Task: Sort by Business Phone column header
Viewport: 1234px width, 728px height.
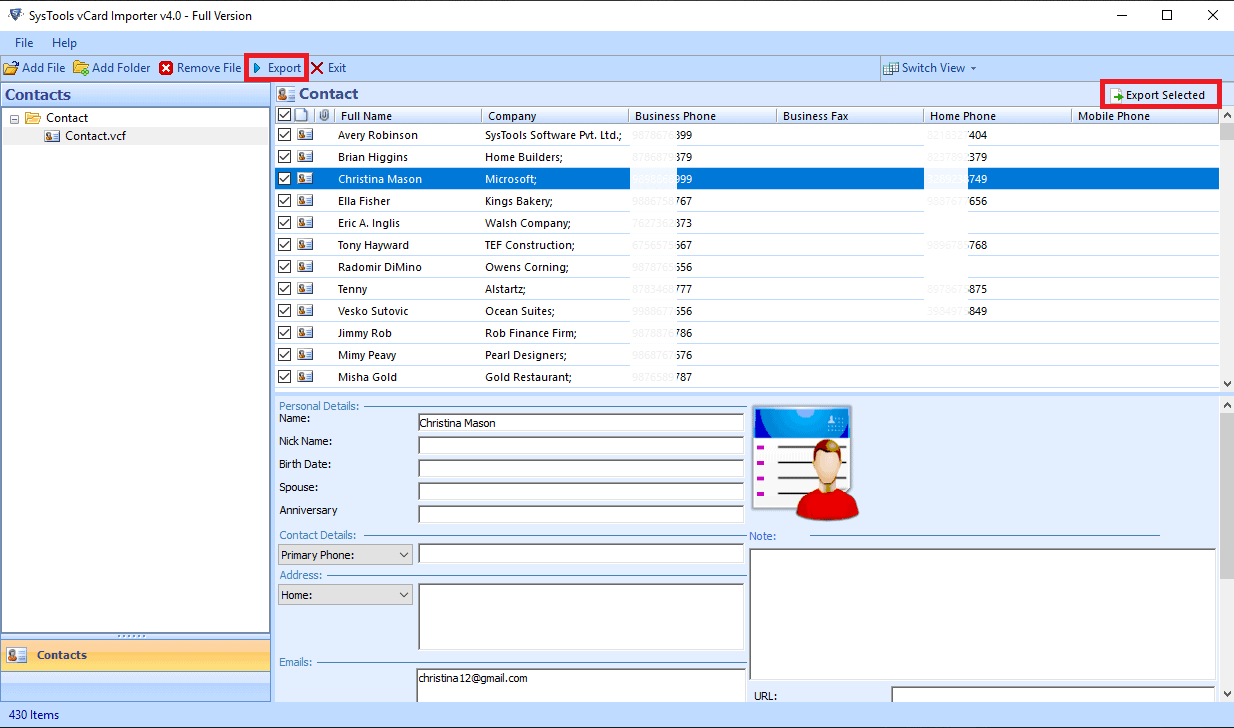Action: coord(702,116)
